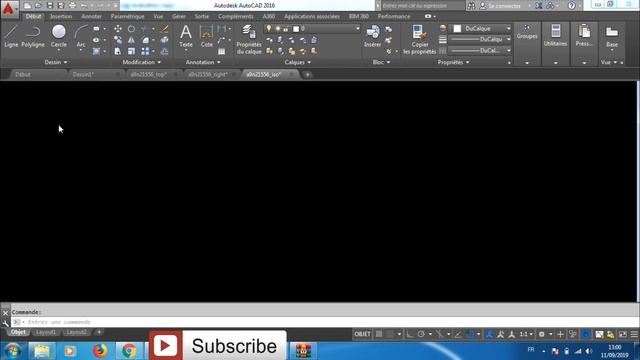Viewport: 640px width, 360px height.
Task: Open the Base view panel
Action: [612, 37]
